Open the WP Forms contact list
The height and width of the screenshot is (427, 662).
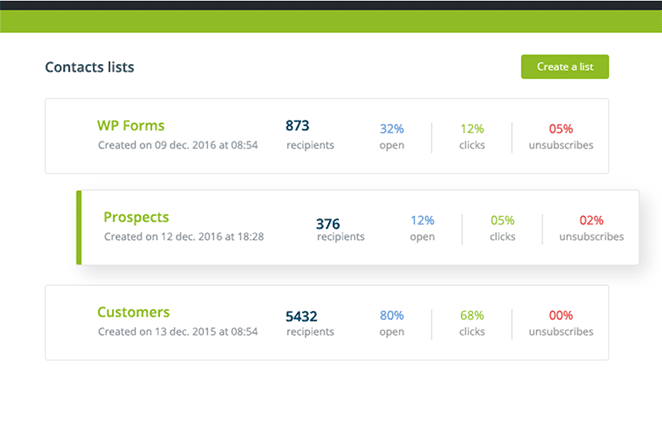pos(131,126)
